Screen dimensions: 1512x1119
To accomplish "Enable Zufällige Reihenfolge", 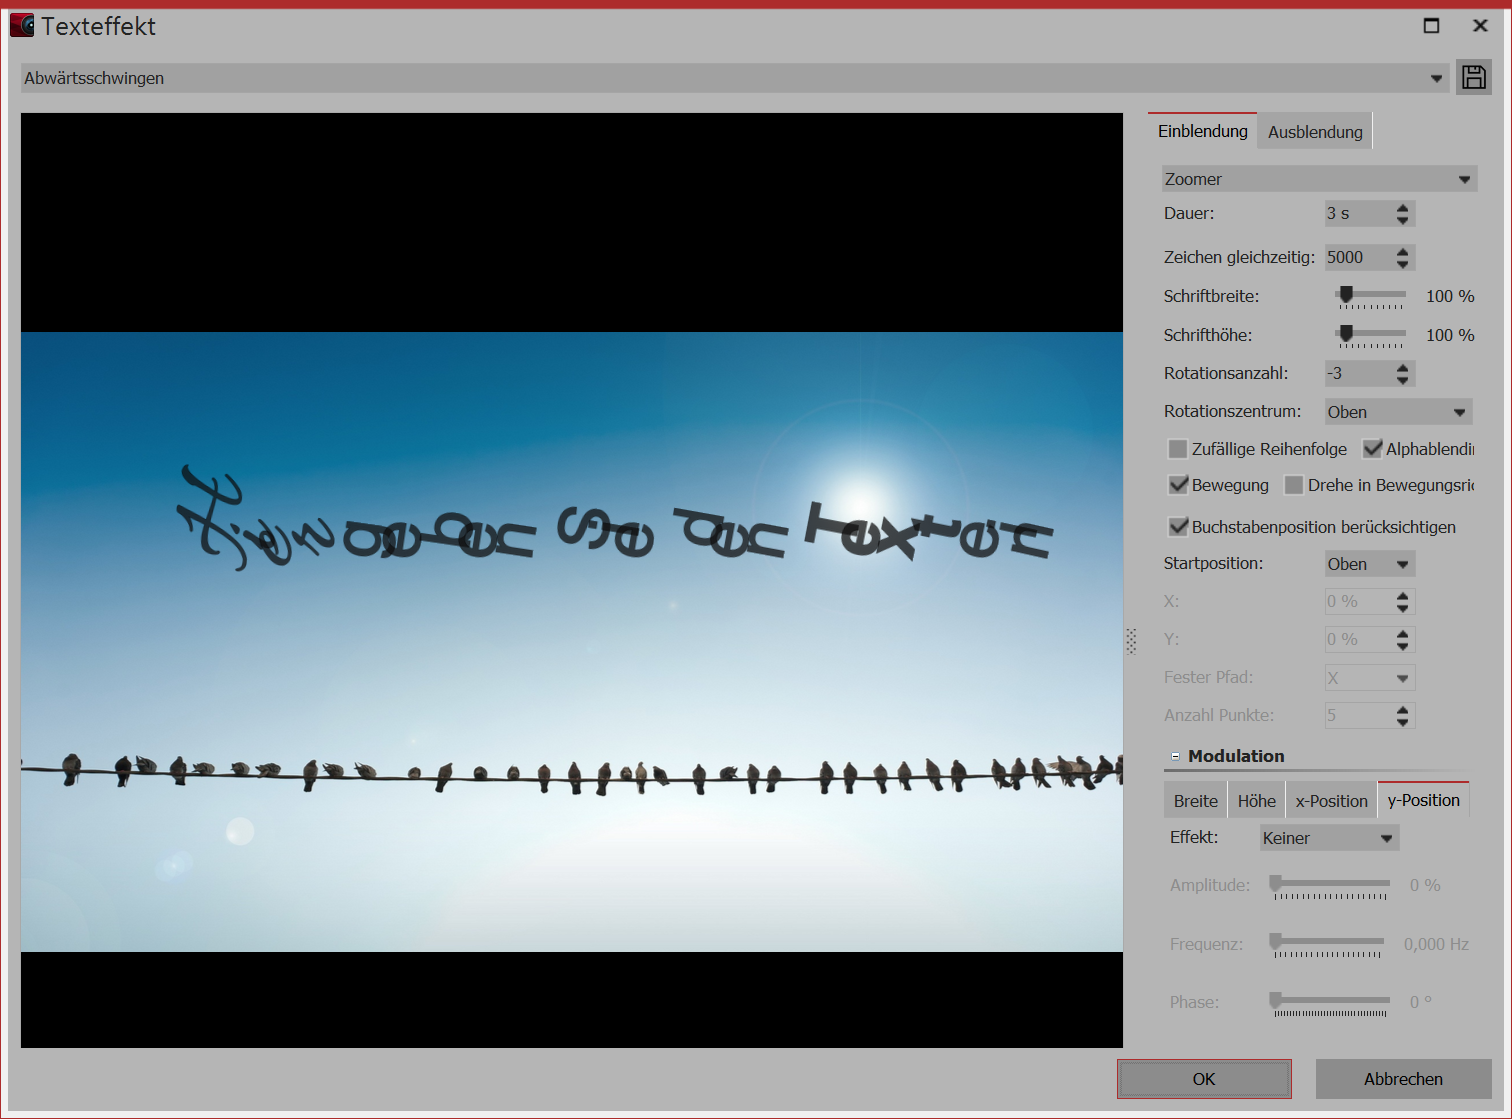I will pos(1177,448).
